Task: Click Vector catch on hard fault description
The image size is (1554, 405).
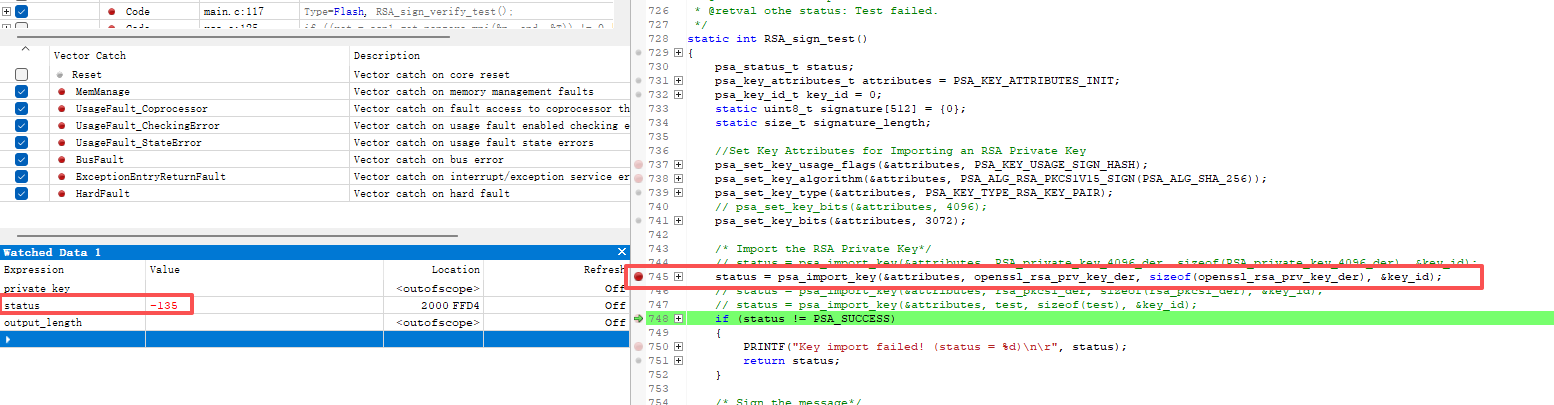Action: click(432, 193)
